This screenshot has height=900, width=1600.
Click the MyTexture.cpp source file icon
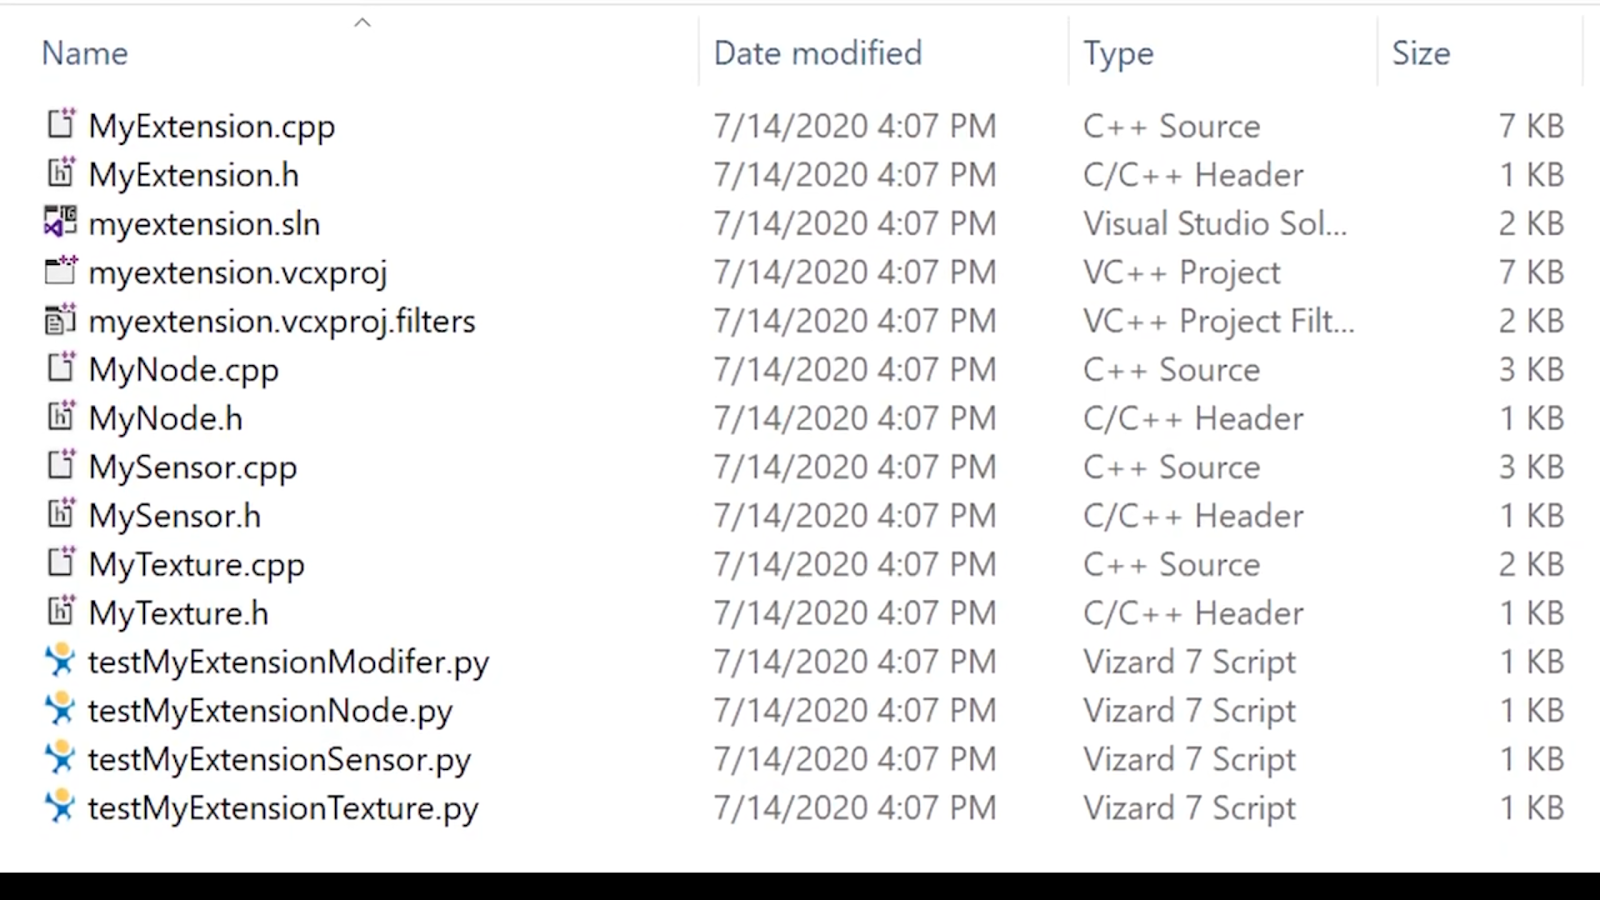61,562
